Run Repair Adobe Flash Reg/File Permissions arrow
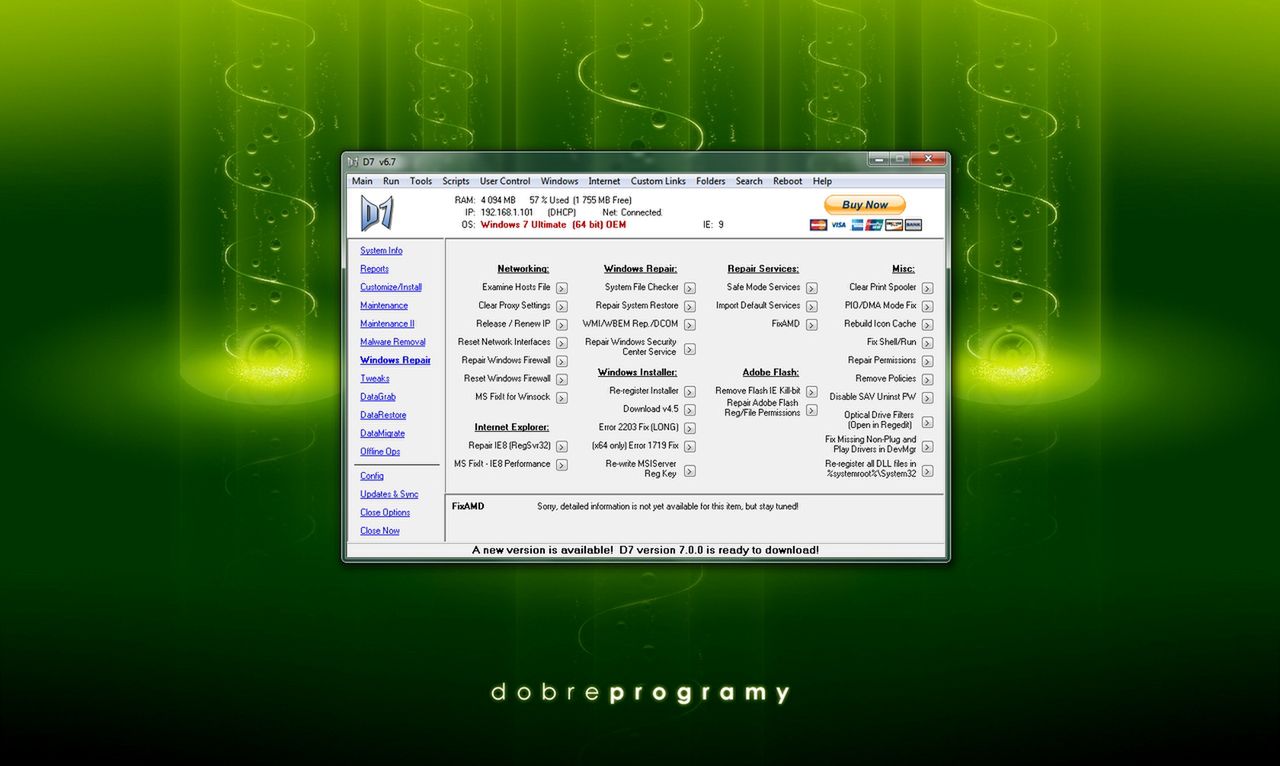The width and height of the screenshot is (1280, 766). click(811, 410)
